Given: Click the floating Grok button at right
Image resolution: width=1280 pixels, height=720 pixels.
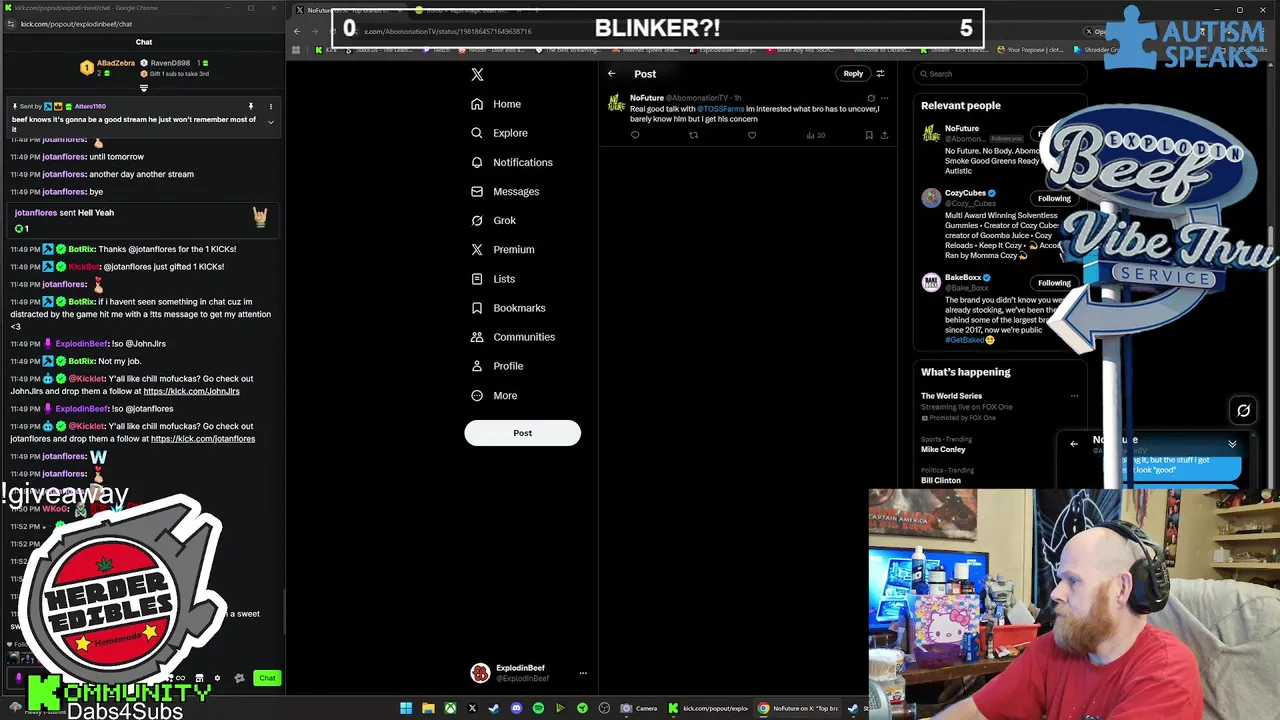Looking at the screenshot, I should point(1243,410).
